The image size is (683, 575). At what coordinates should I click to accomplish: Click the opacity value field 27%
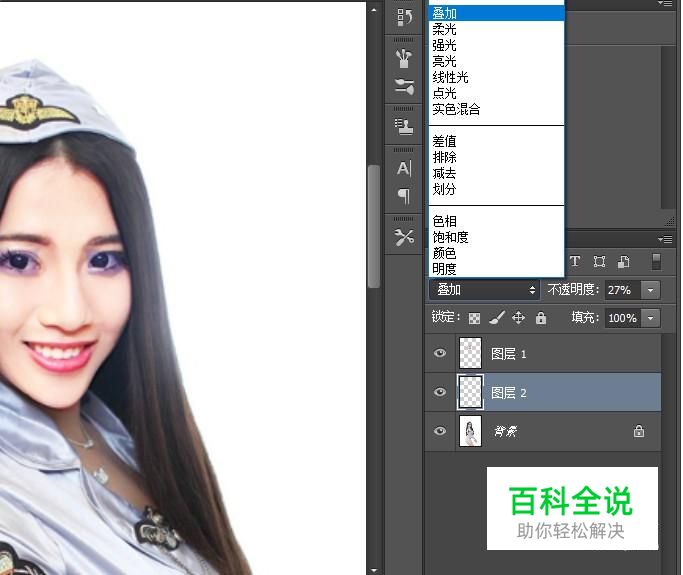[x=623, y=290]
